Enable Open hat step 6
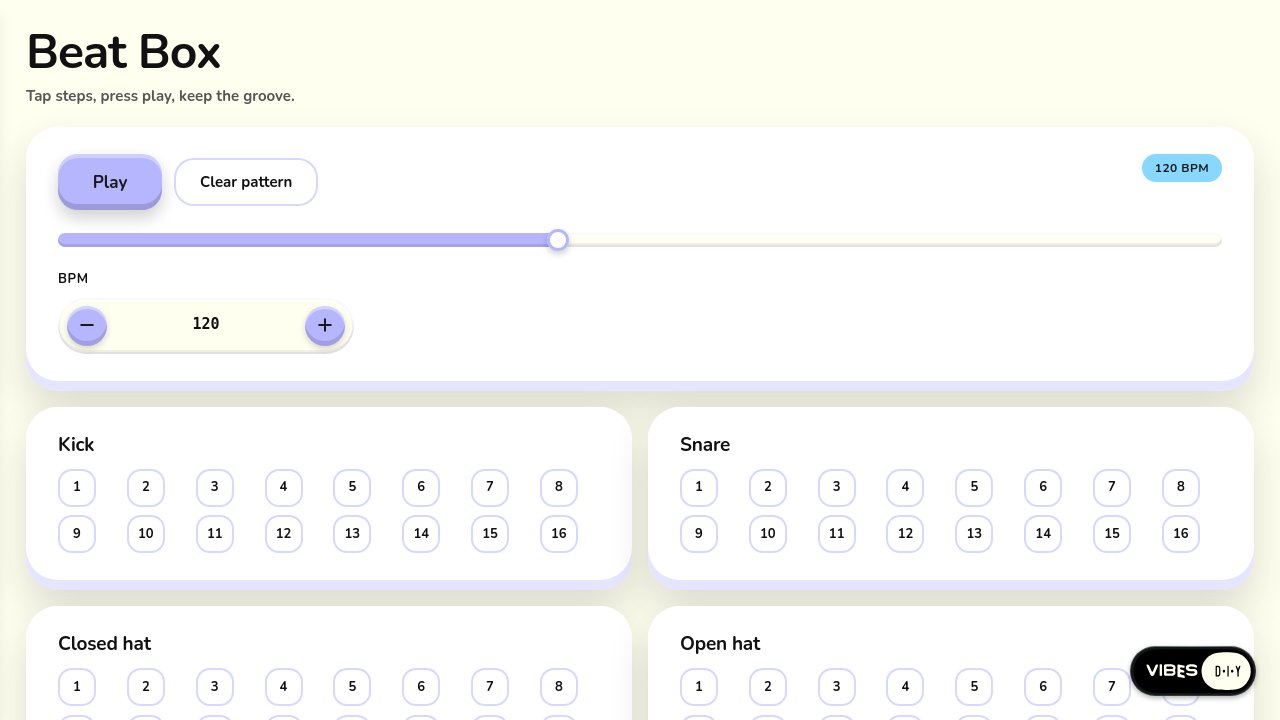 [x=1043, y=687]
